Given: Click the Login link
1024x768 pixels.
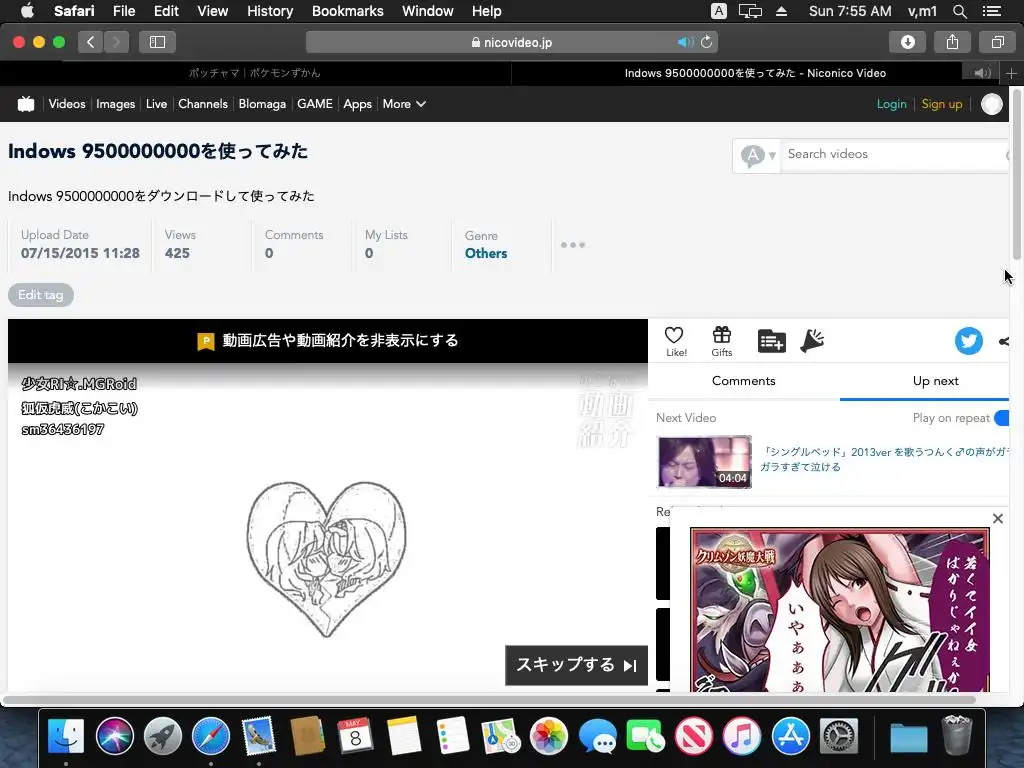Looking at the screenshot, I should coord(891,104).
